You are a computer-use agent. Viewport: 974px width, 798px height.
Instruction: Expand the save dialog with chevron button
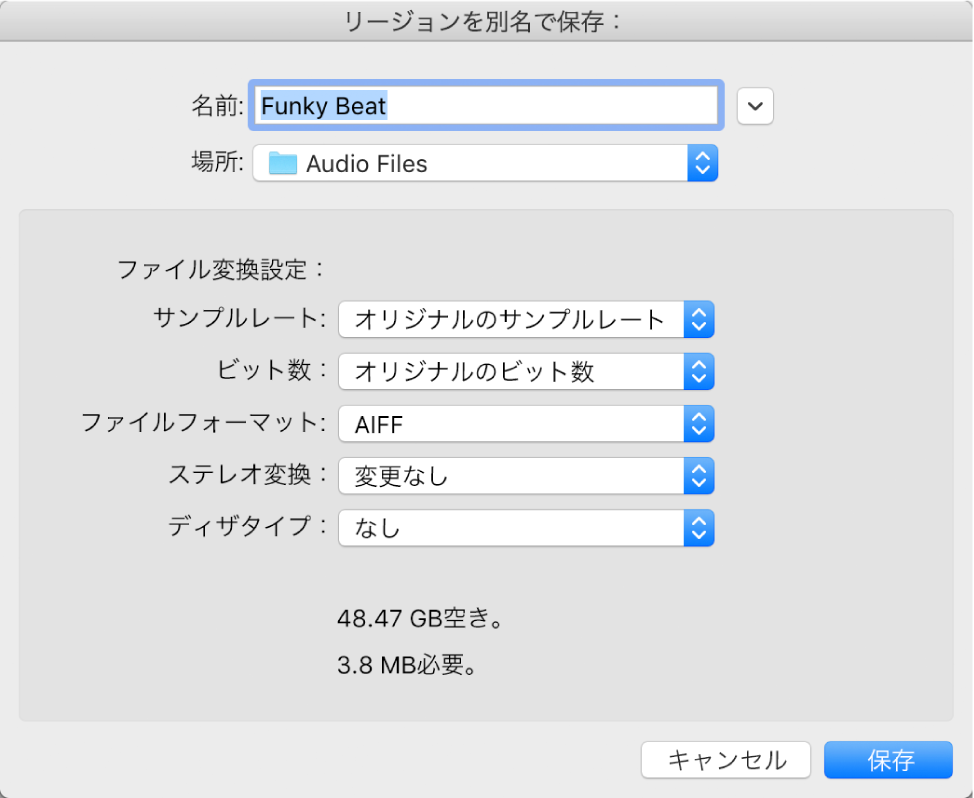(755, 106)
